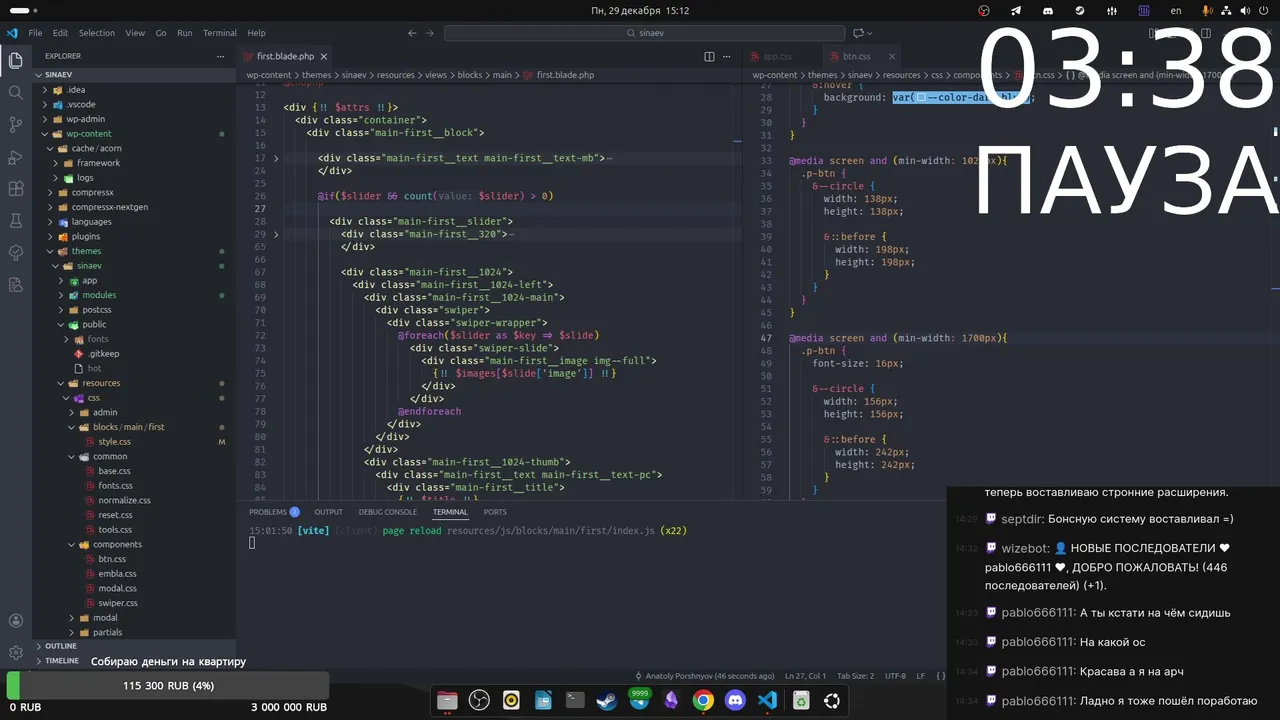Open Discord in dock
The height and width of the screenshot is (720, 1280).
coord(735,700)
